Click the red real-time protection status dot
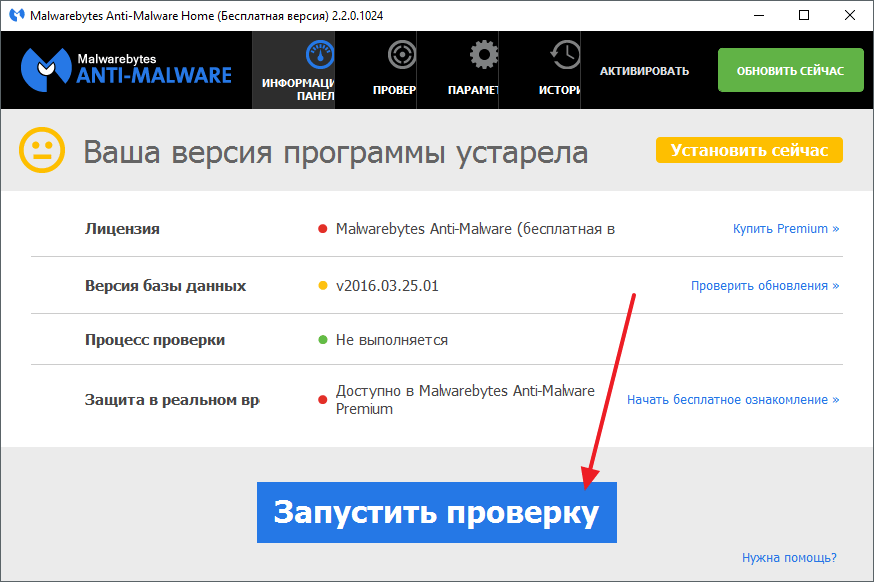Screen dimensions: 874x582 (x=323, y=400)
